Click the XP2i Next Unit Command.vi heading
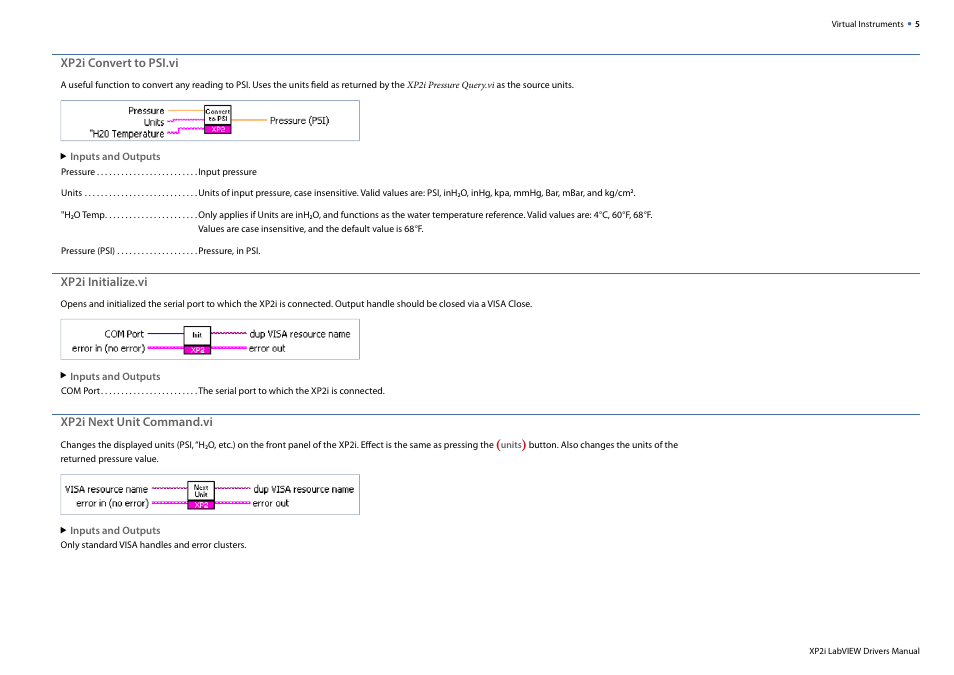Screen dimensions: 954x675 click(x=136, y=422)
